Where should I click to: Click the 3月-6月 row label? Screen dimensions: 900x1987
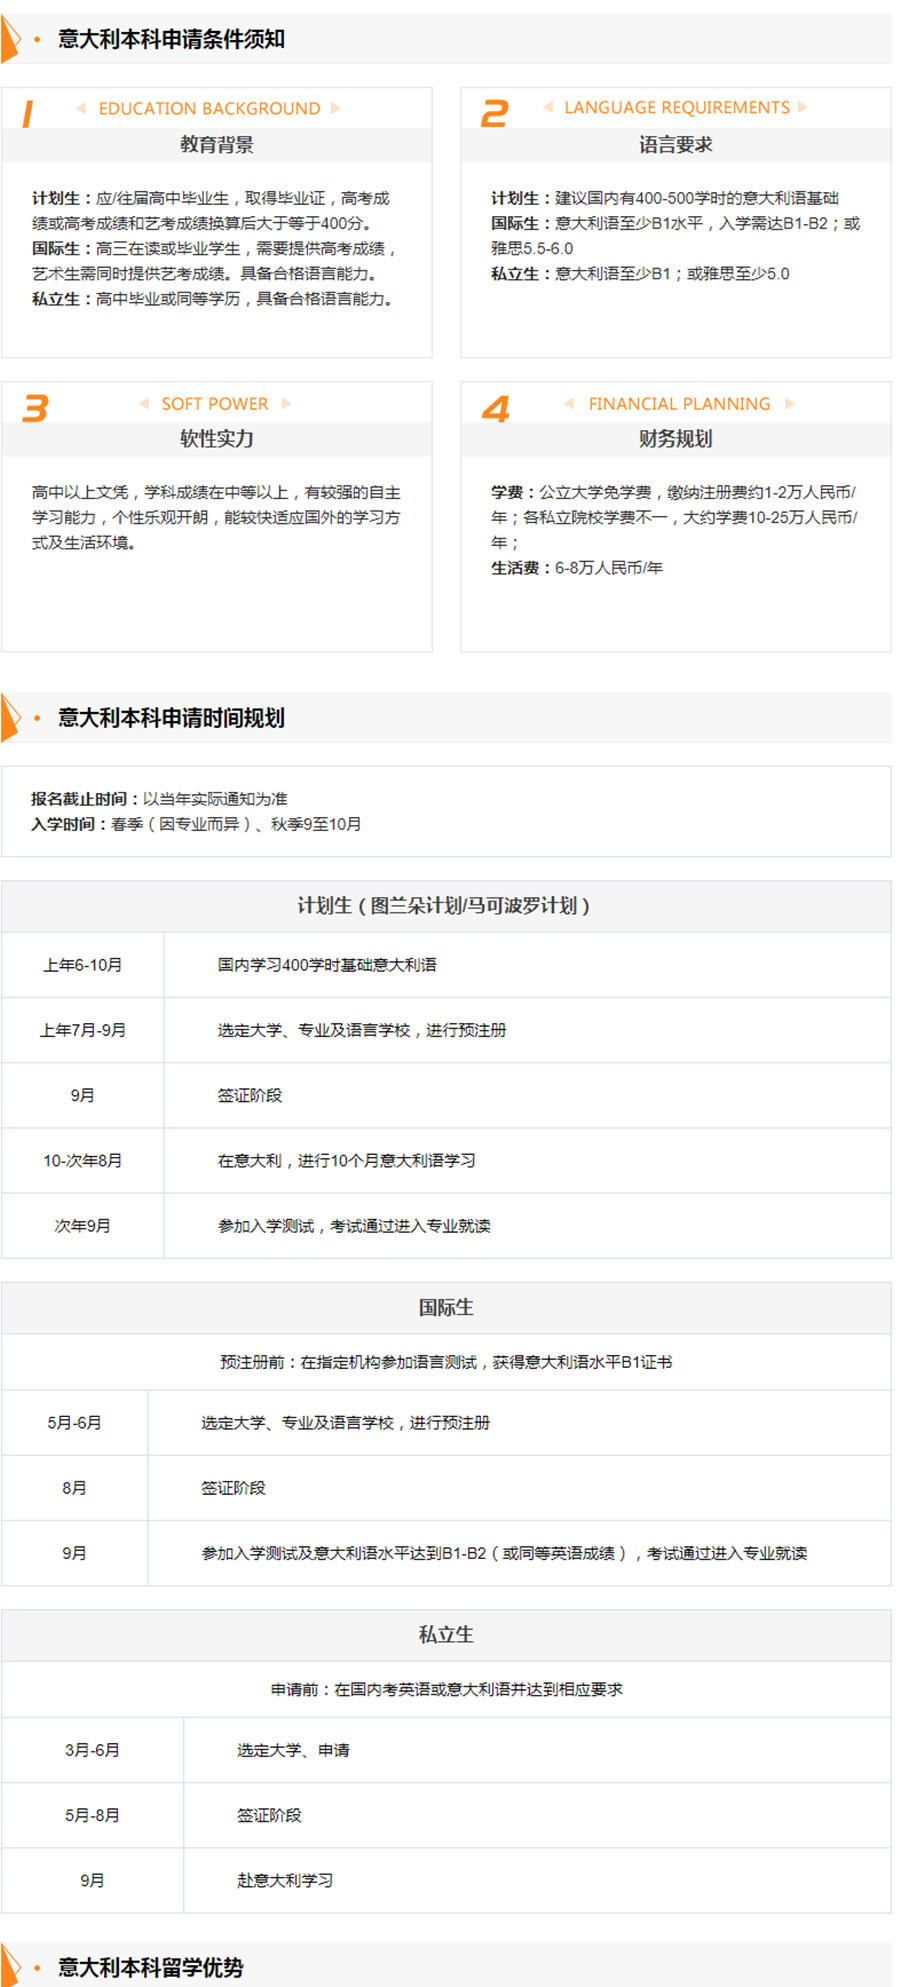click(x=93, y=1750)
